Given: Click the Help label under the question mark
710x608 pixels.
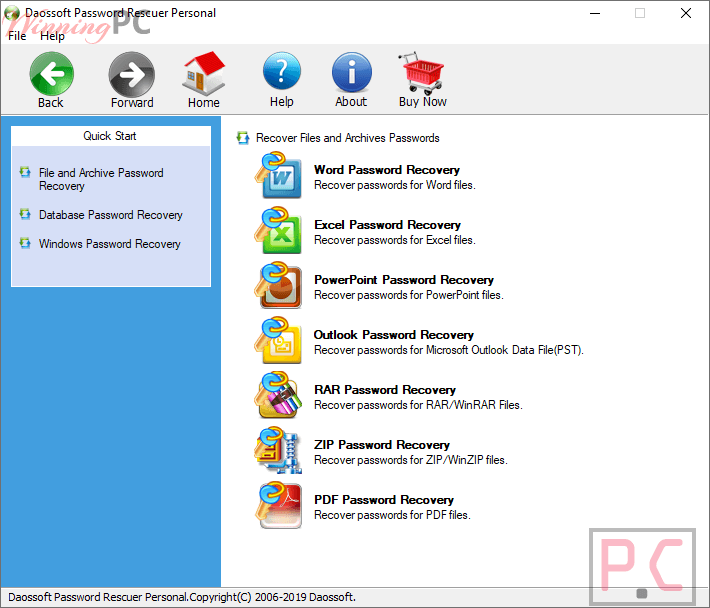Looking at the screenshot, I should [282, 102].
